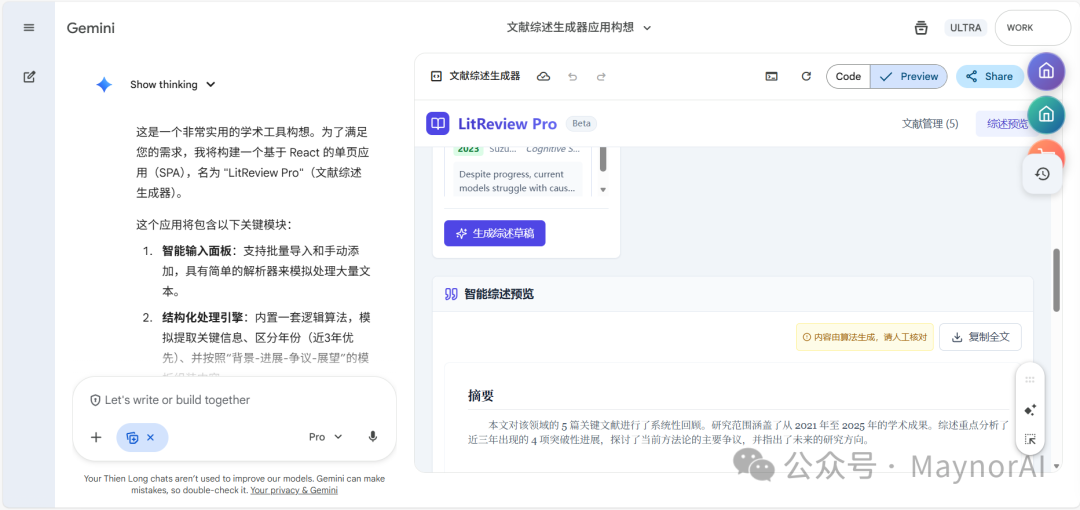The width and height of the screenshot is (1080, 510).
Task: Click 复制全文 copy button
Action: pyautogui.click(x=980, y=338)
